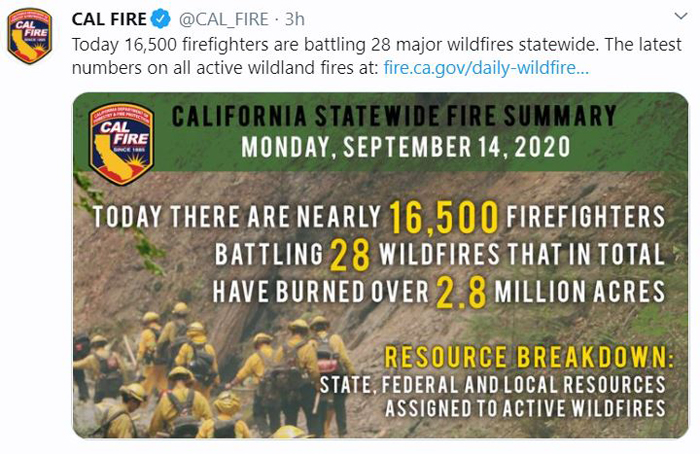This screenshot has width=700, height=454.
Task: Click 'State, federal and local resources' line
Action: coord(492,385)
